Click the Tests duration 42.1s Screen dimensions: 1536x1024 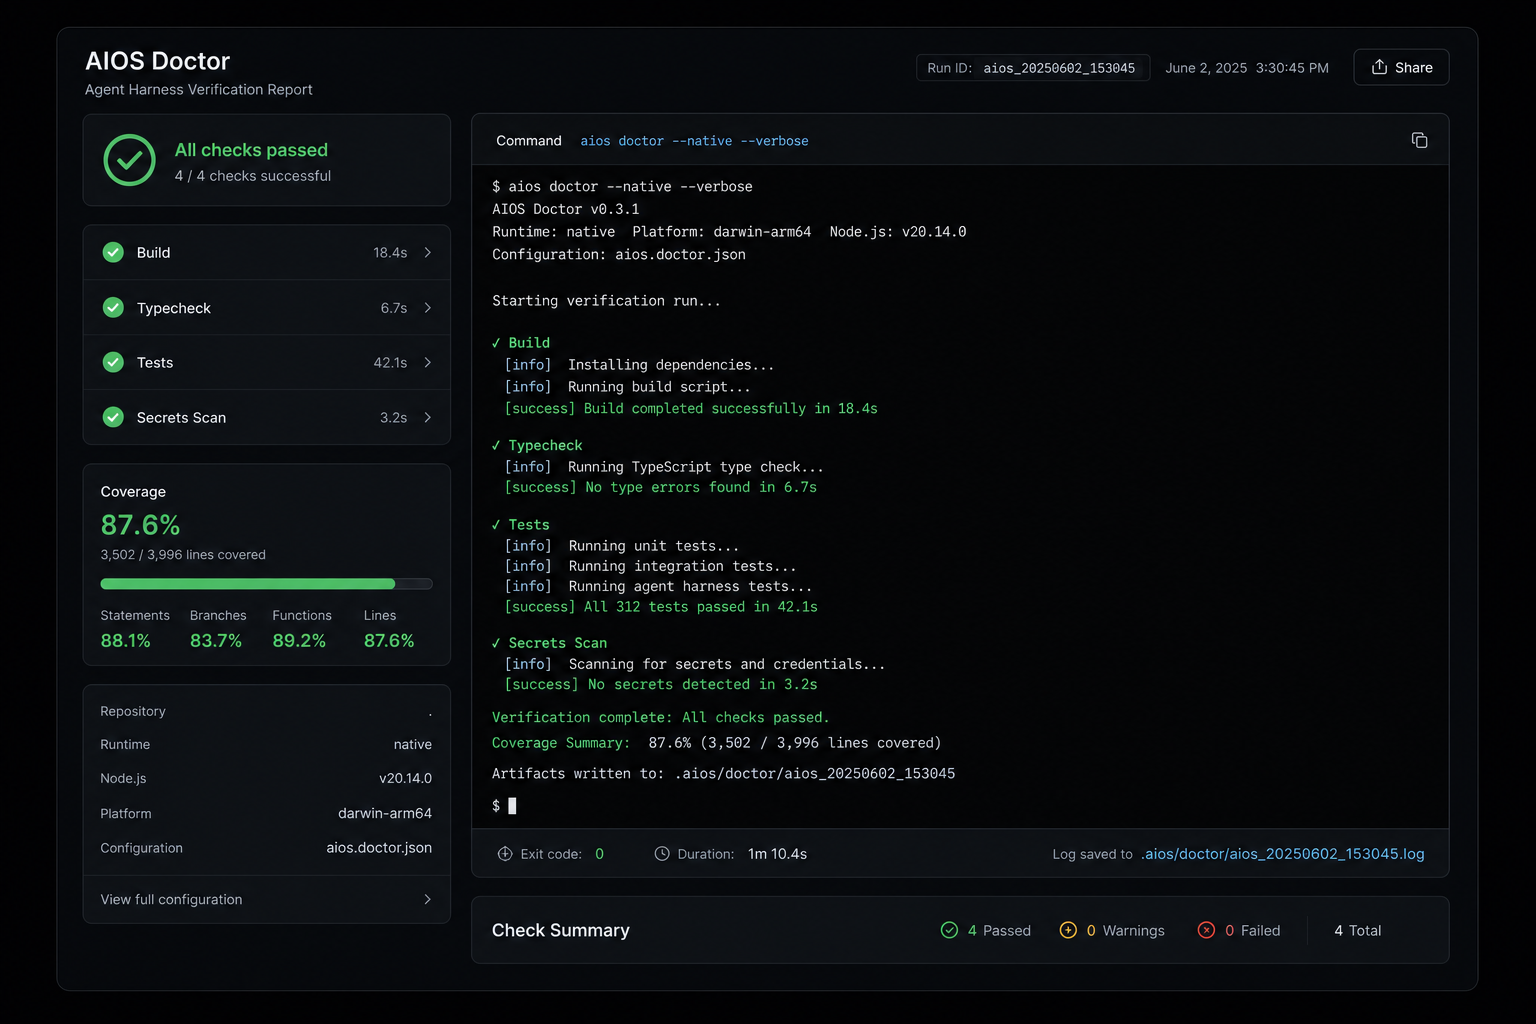pos(390,363)
